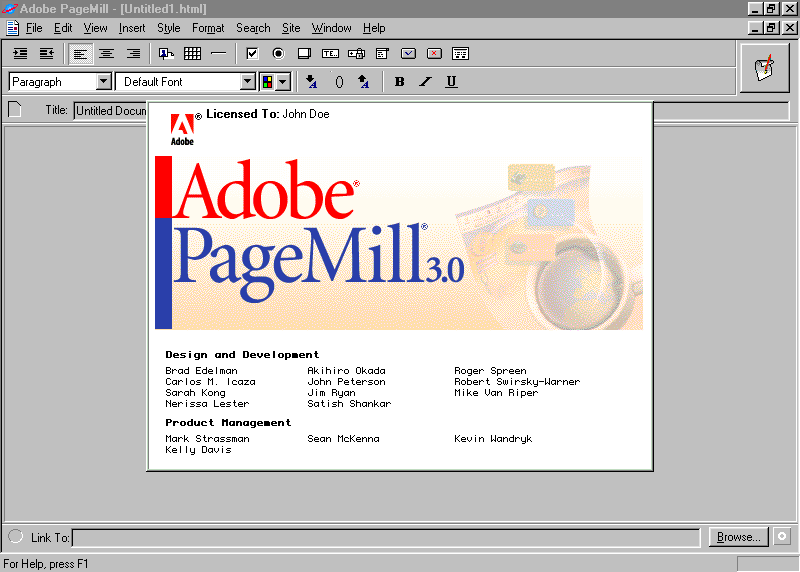The height and width of the screenshot is (572, 800).
Task: Insert a horizontal rule from toolbar
Action: 218,53
